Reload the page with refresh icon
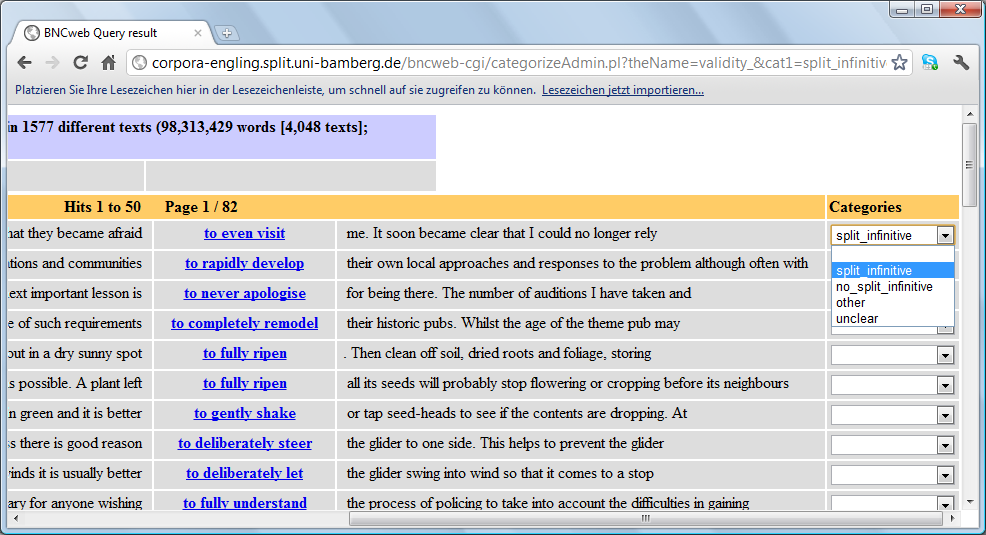 tap(80, 63)
